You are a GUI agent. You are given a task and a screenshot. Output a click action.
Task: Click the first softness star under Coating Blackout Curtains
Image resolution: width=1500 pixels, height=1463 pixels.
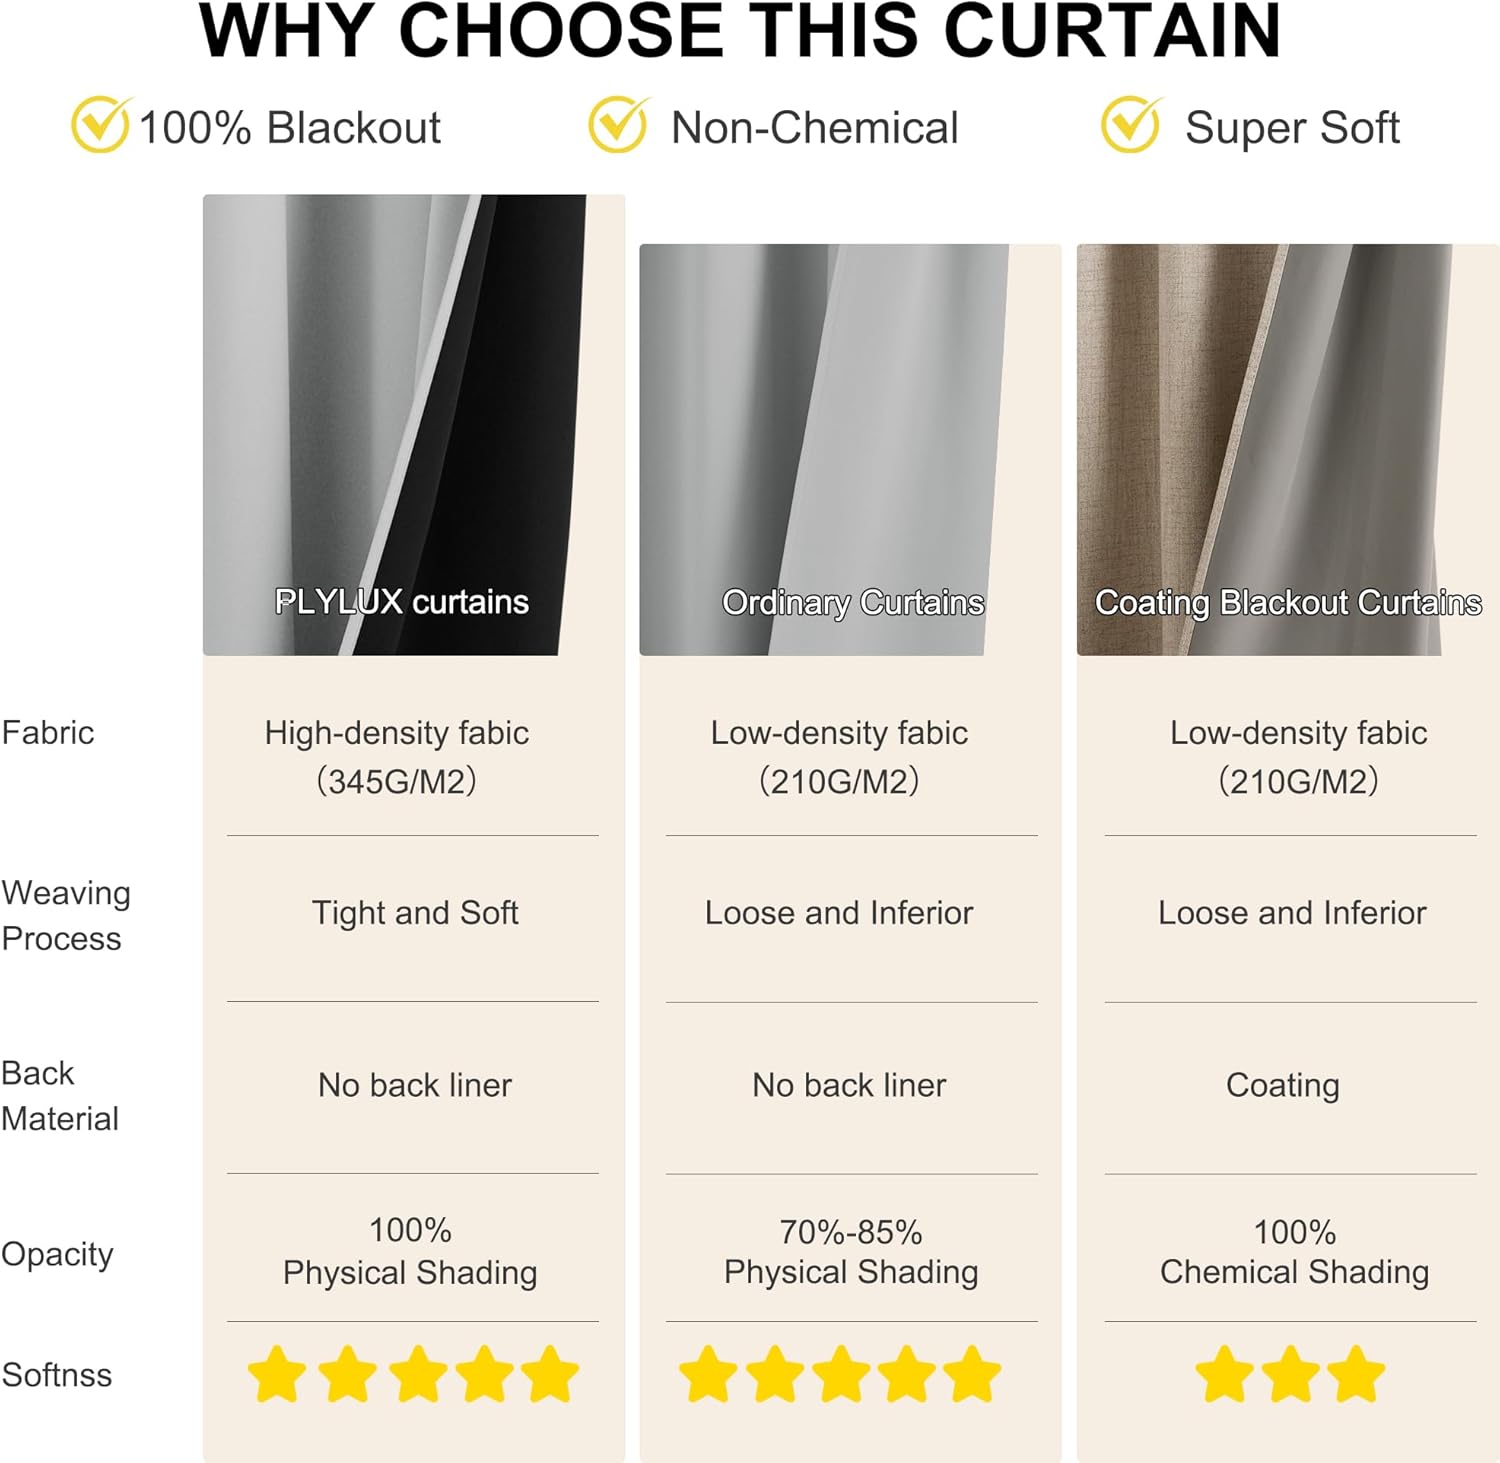(1225, 1374)
